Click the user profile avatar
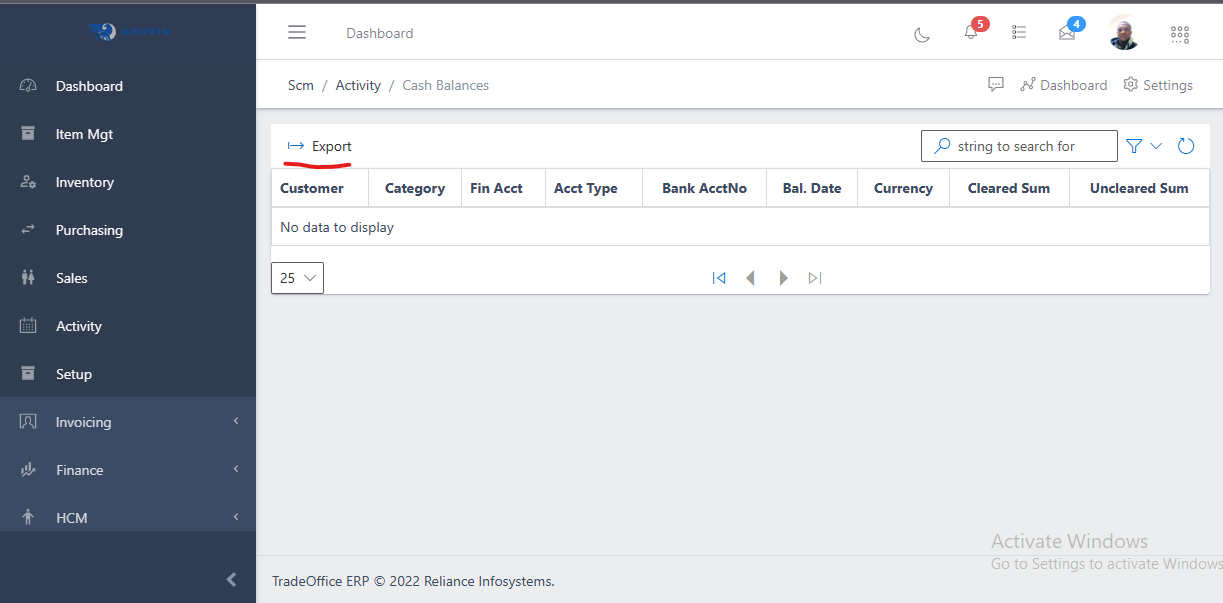The width and height of the screenshot is (1223, 603). pos(1124,34)
